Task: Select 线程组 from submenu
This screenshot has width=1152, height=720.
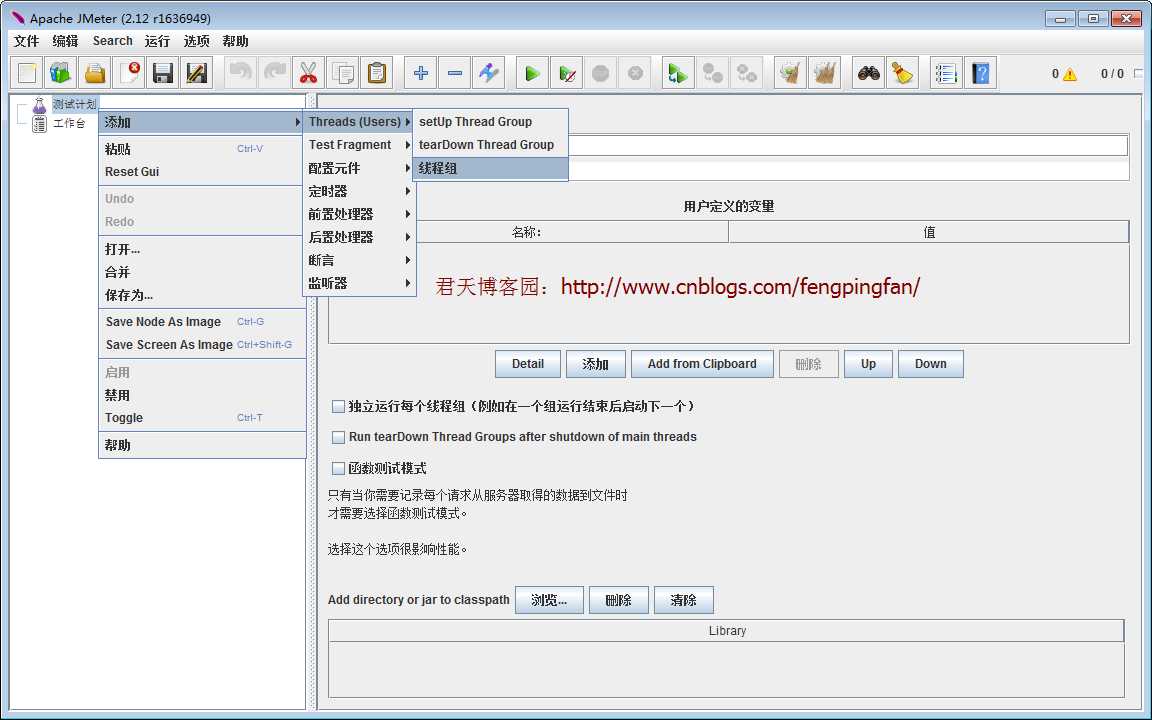Action: [490, 168]
